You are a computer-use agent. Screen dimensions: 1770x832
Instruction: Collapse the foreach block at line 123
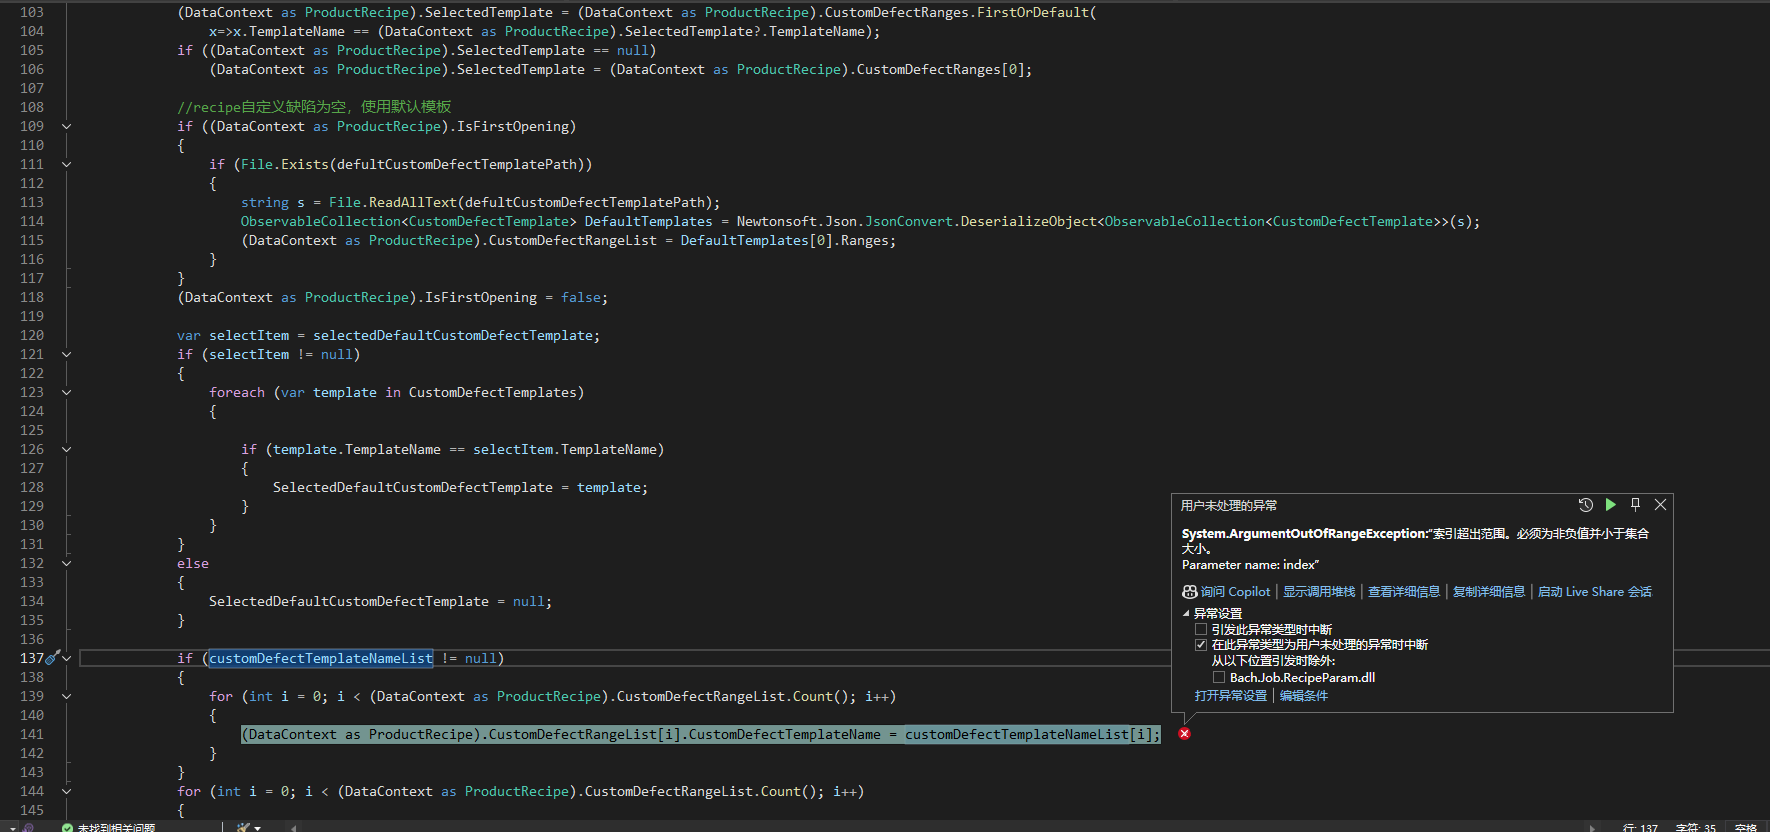(66, 392)
